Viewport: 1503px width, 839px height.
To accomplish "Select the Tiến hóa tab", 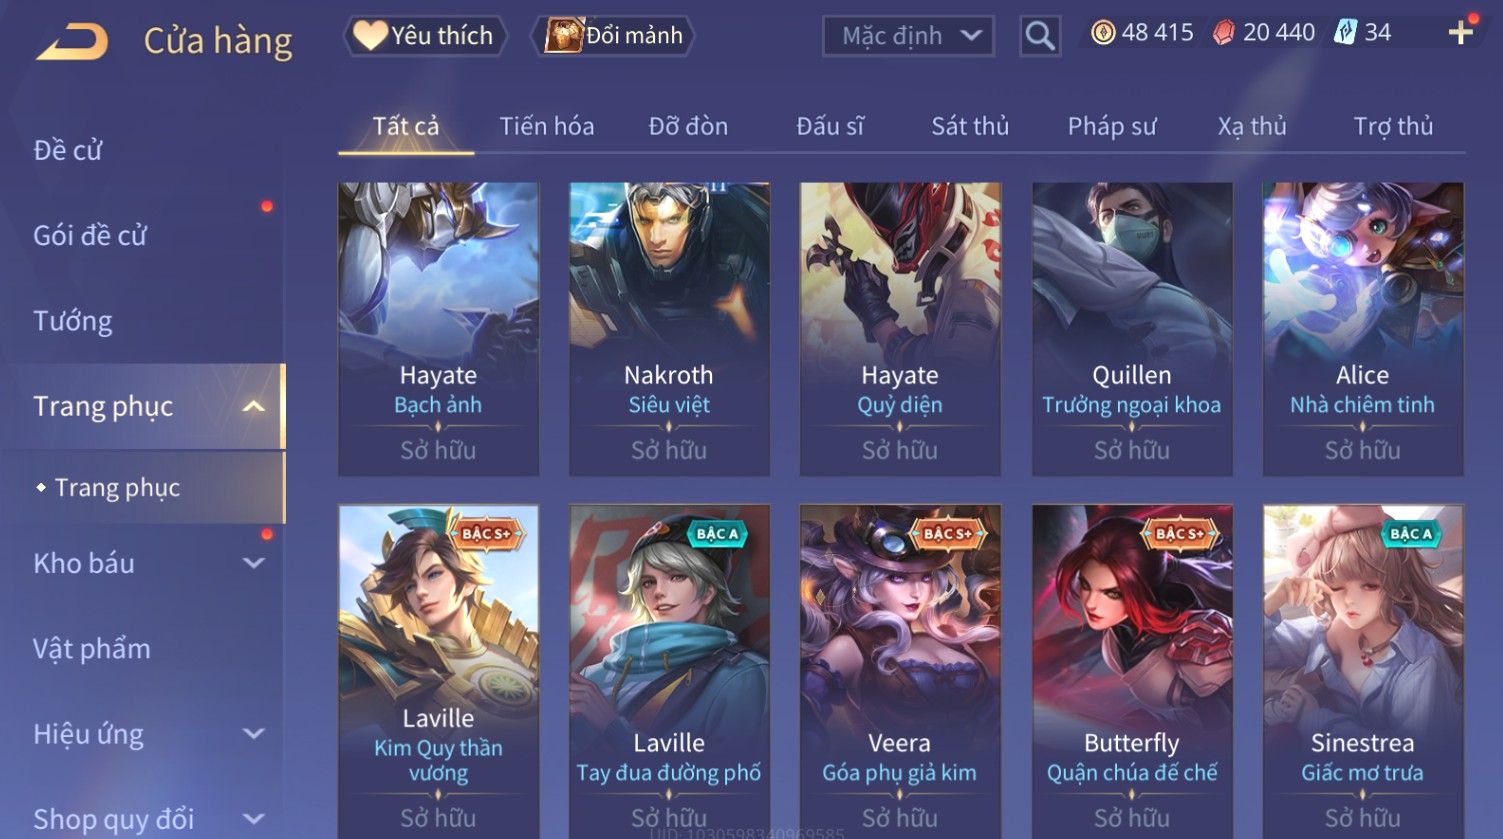I will pos(547,126).
